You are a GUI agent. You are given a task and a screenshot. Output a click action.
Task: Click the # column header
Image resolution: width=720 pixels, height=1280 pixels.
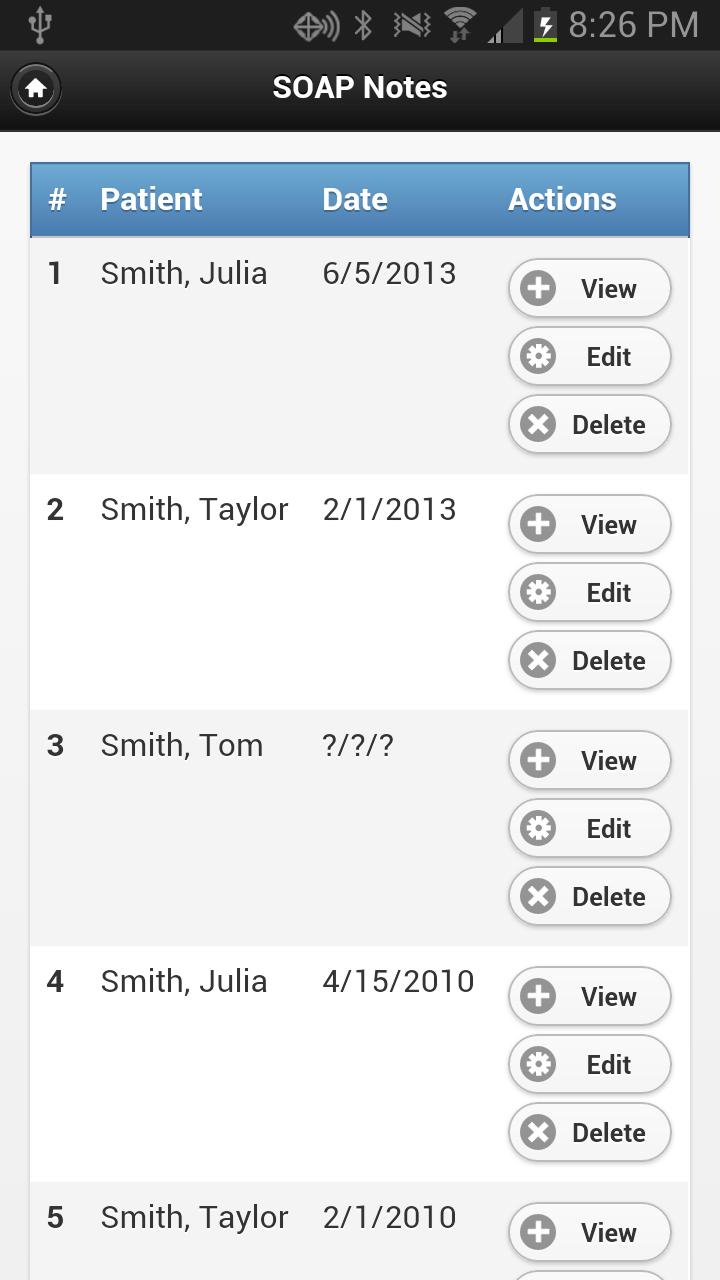coord(57,200)
